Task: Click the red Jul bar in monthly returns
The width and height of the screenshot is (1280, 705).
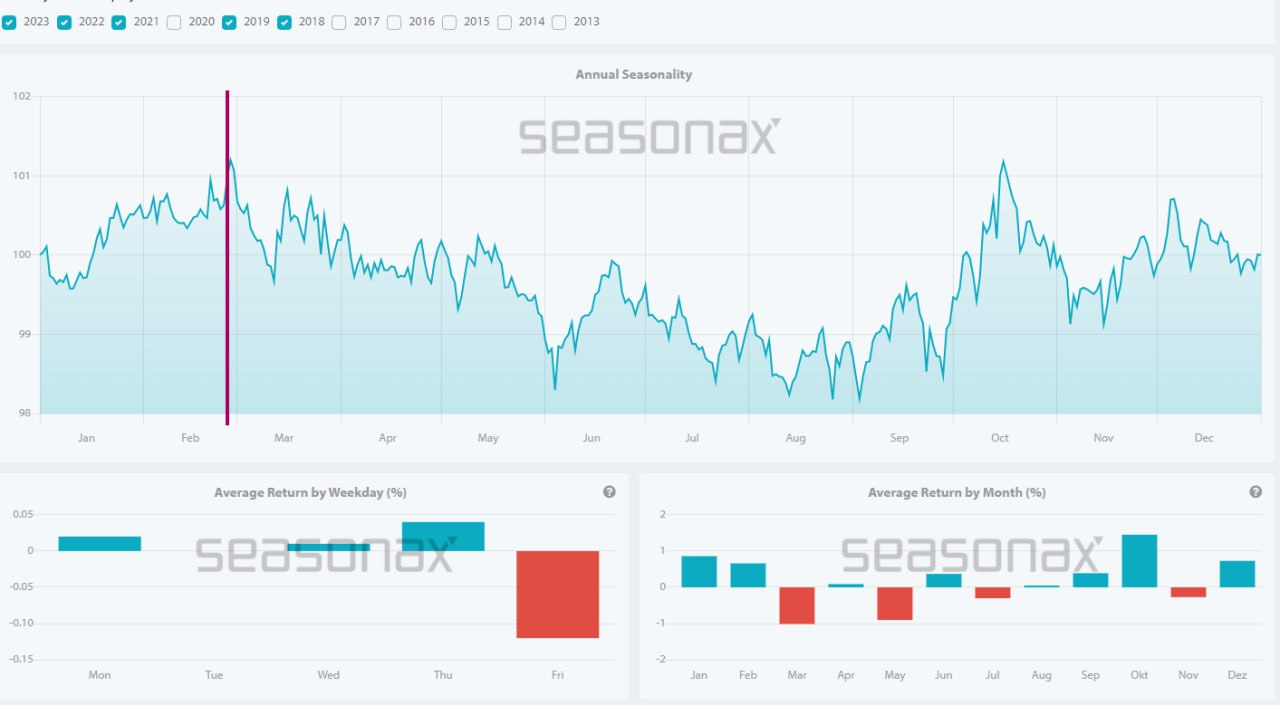Action: tap(993, 592)
